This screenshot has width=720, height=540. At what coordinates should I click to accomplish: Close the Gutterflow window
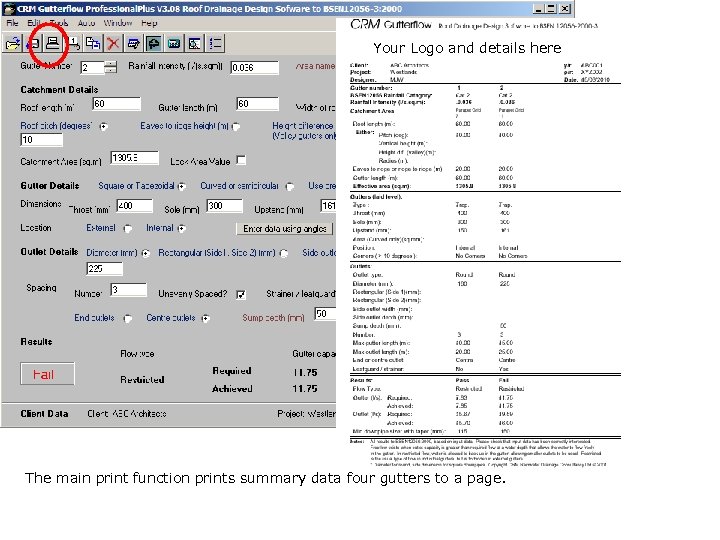point(565,8)
